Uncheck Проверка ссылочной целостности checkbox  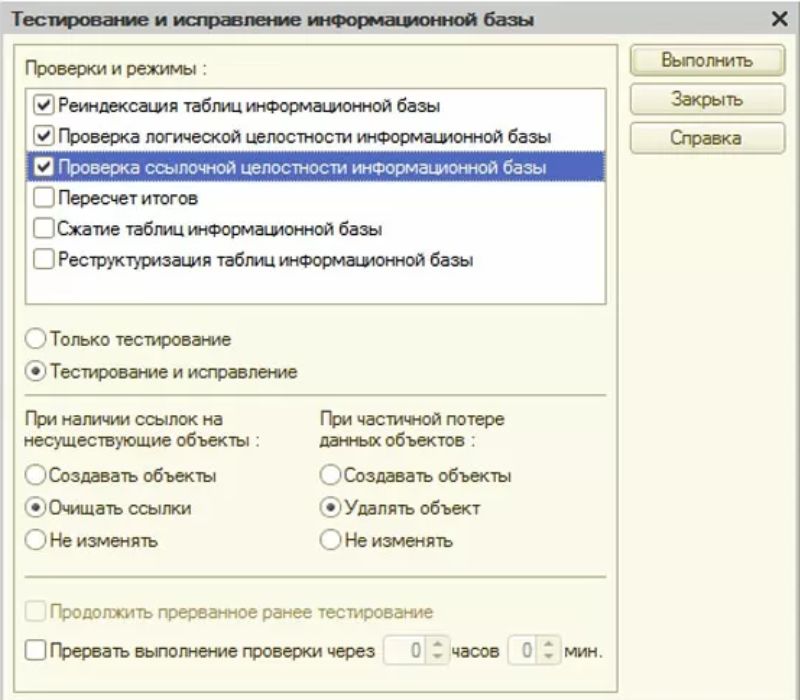coord(44,167)
